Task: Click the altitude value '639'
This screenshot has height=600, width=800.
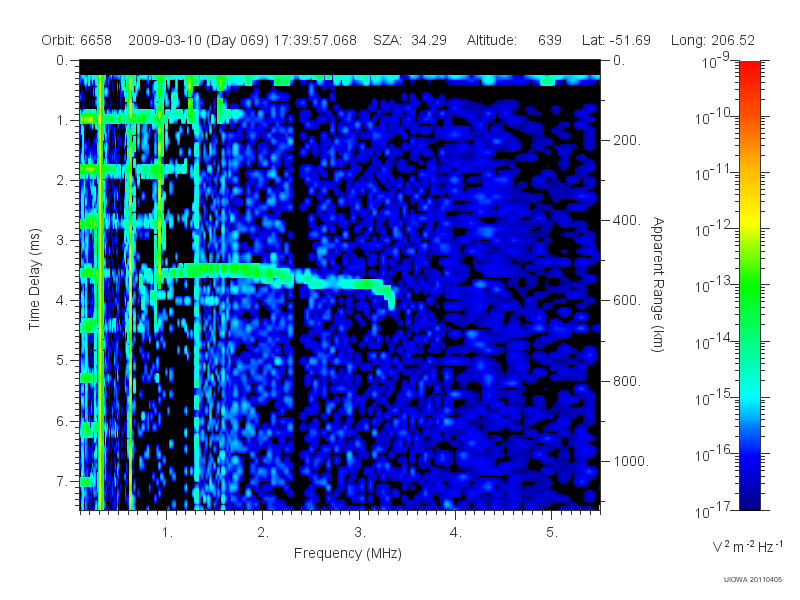Action: [549, 40]
